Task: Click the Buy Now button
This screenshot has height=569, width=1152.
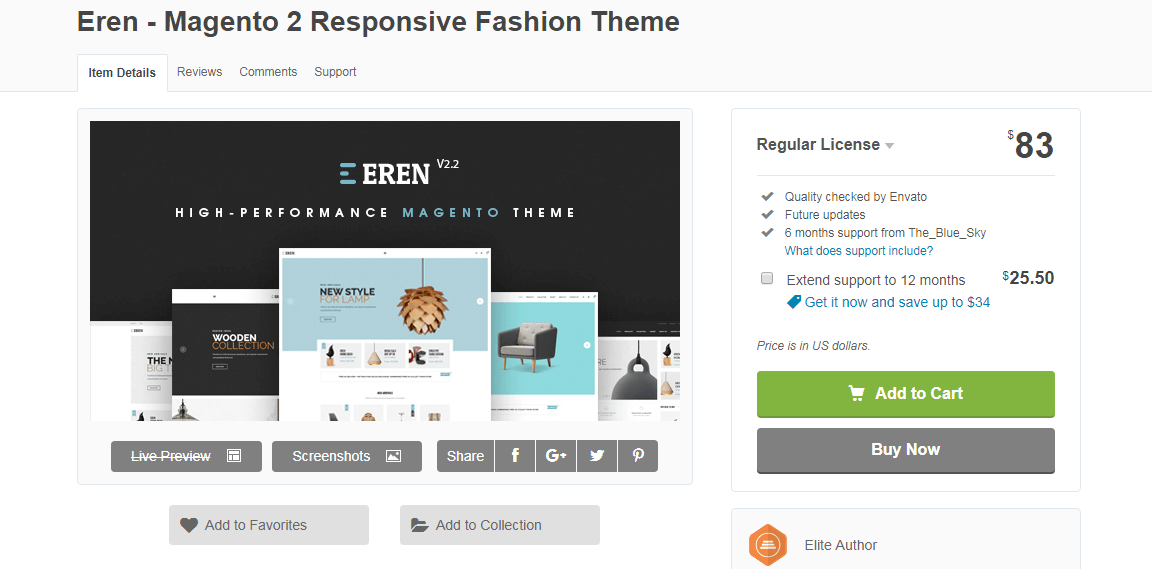Action: [905, 450]
